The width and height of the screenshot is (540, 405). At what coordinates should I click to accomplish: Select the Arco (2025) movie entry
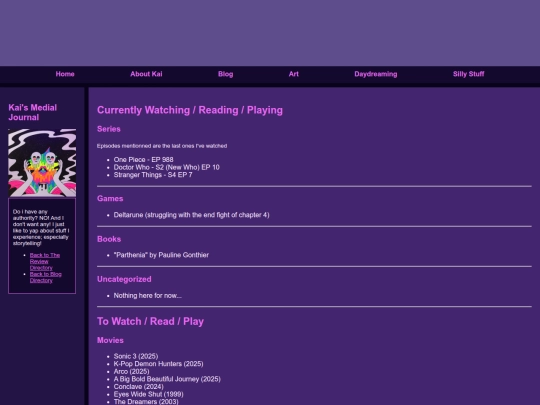point(132,372)
